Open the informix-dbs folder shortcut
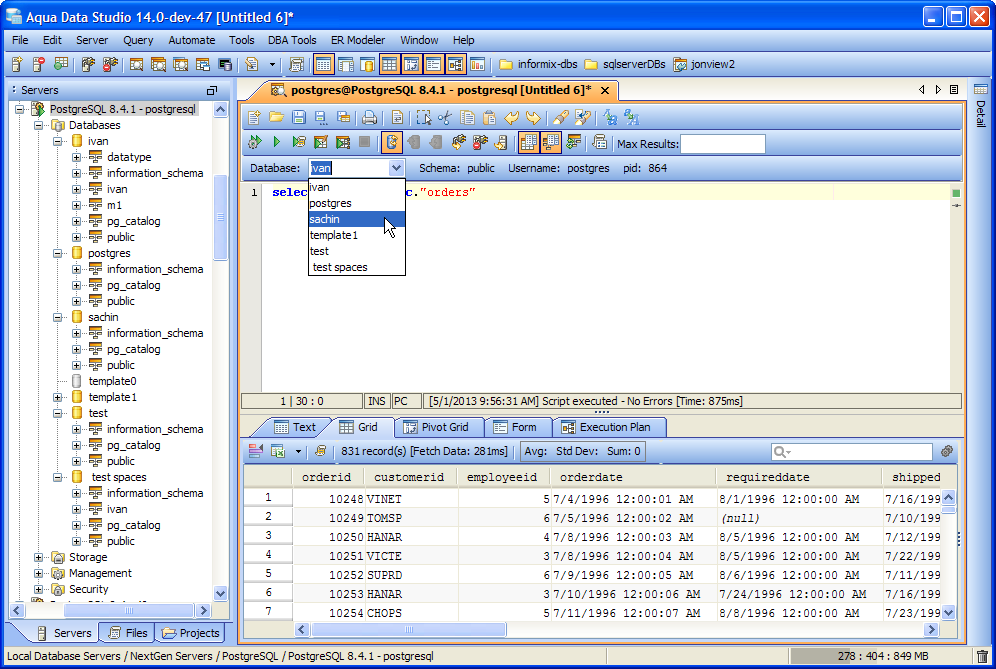The height and width of the screenshot is (669, 996). coord(539,64)
